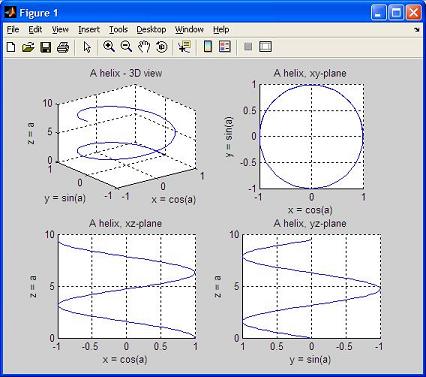426x377 pixels.
Task: Click 'x = cos(a)' label under xz-plane plot
Action: (x=125, y=359)
